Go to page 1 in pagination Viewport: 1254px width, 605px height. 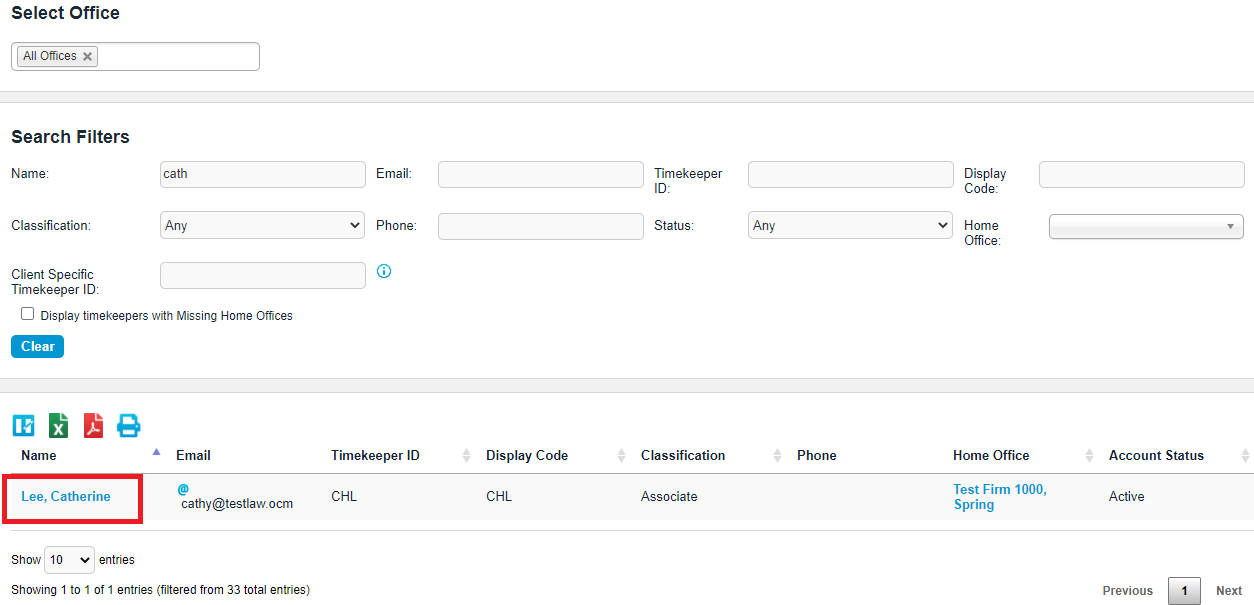1184,591
